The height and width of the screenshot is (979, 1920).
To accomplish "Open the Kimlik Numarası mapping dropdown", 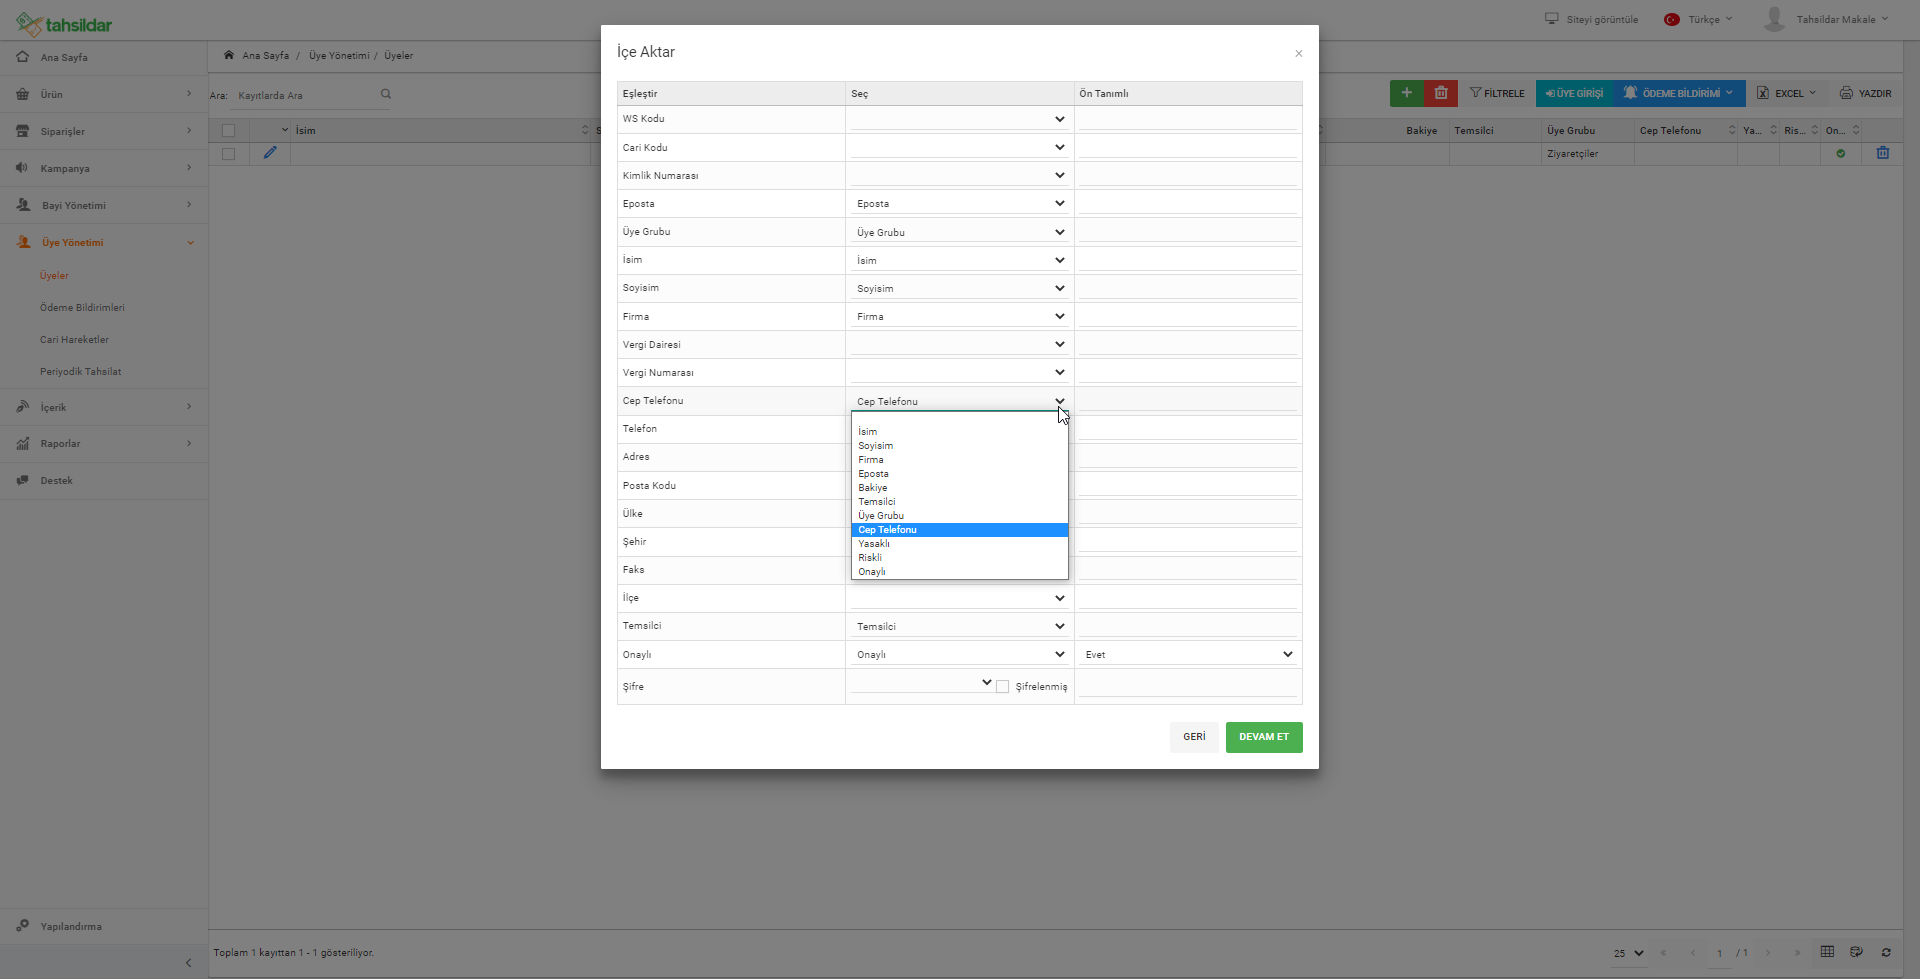I will [959, 175].
